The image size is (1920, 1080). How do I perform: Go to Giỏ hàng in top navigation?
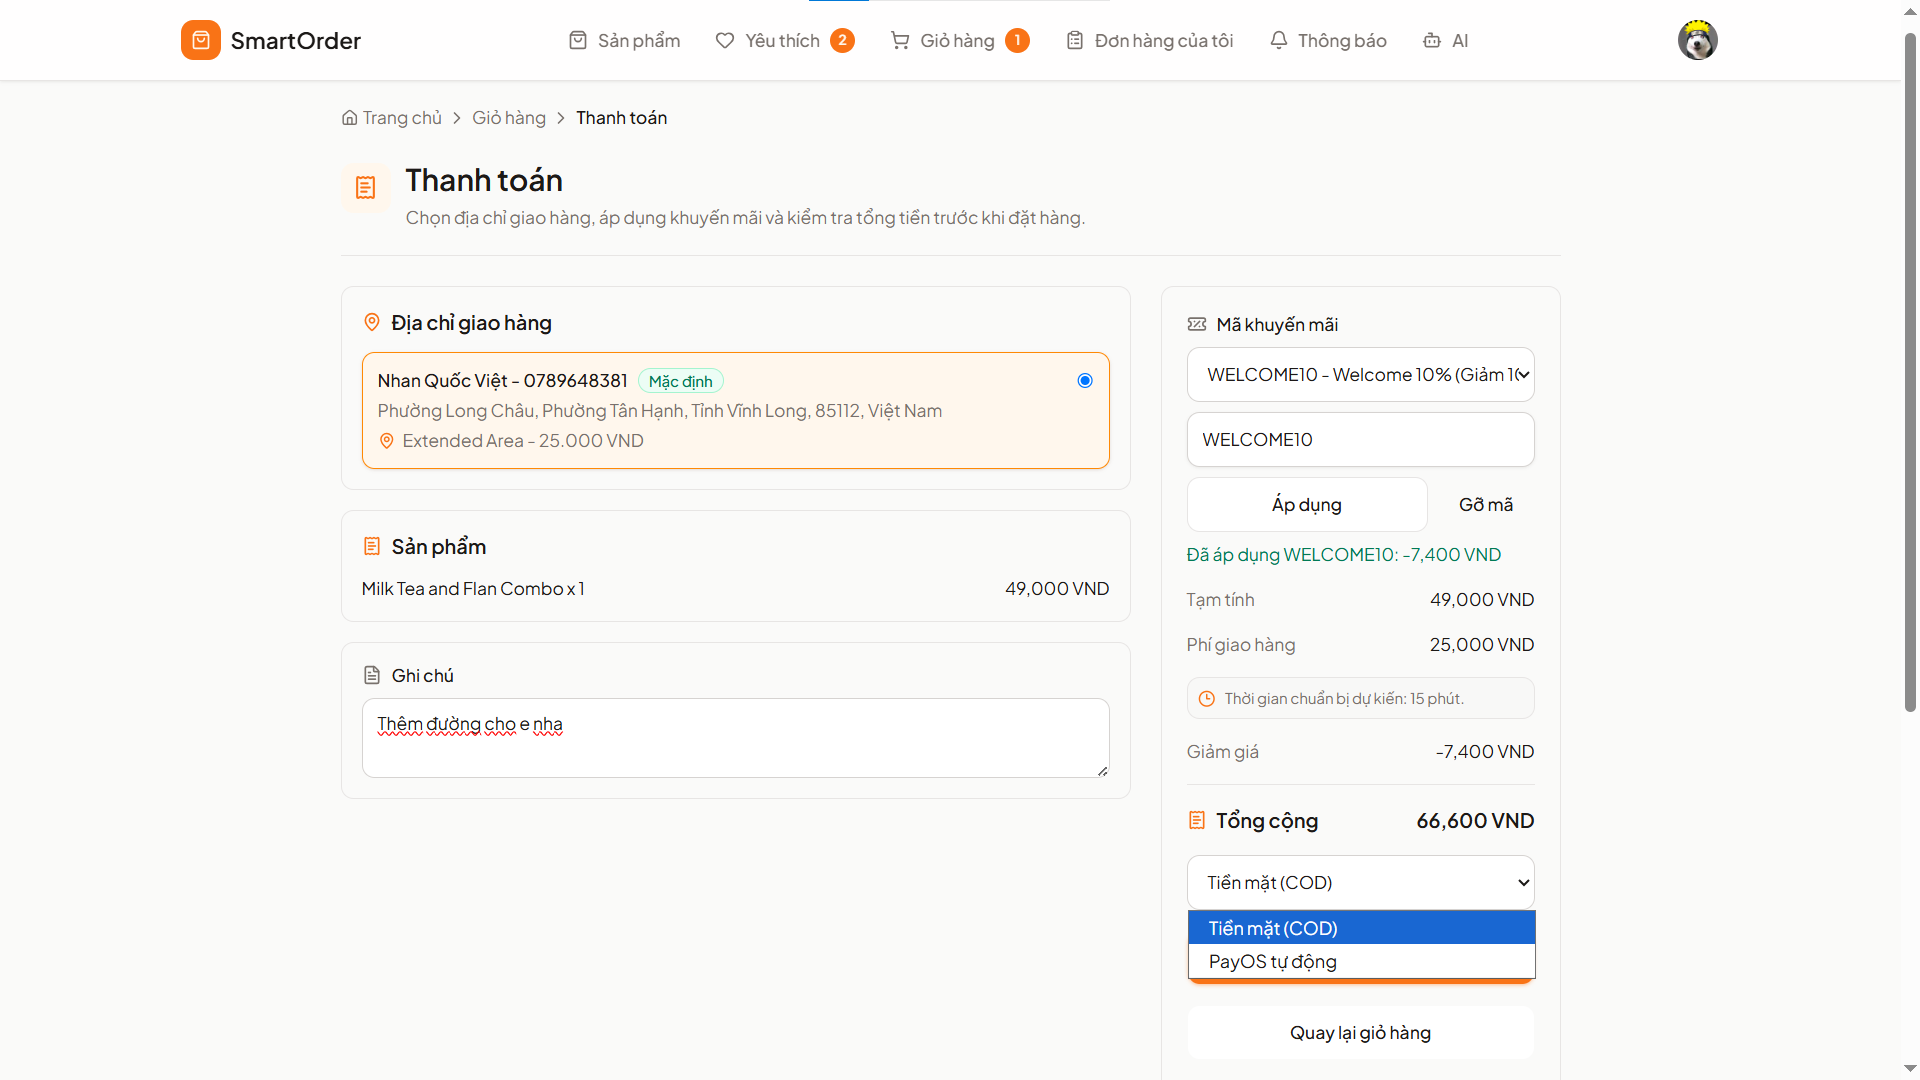[x=960, y=40]
